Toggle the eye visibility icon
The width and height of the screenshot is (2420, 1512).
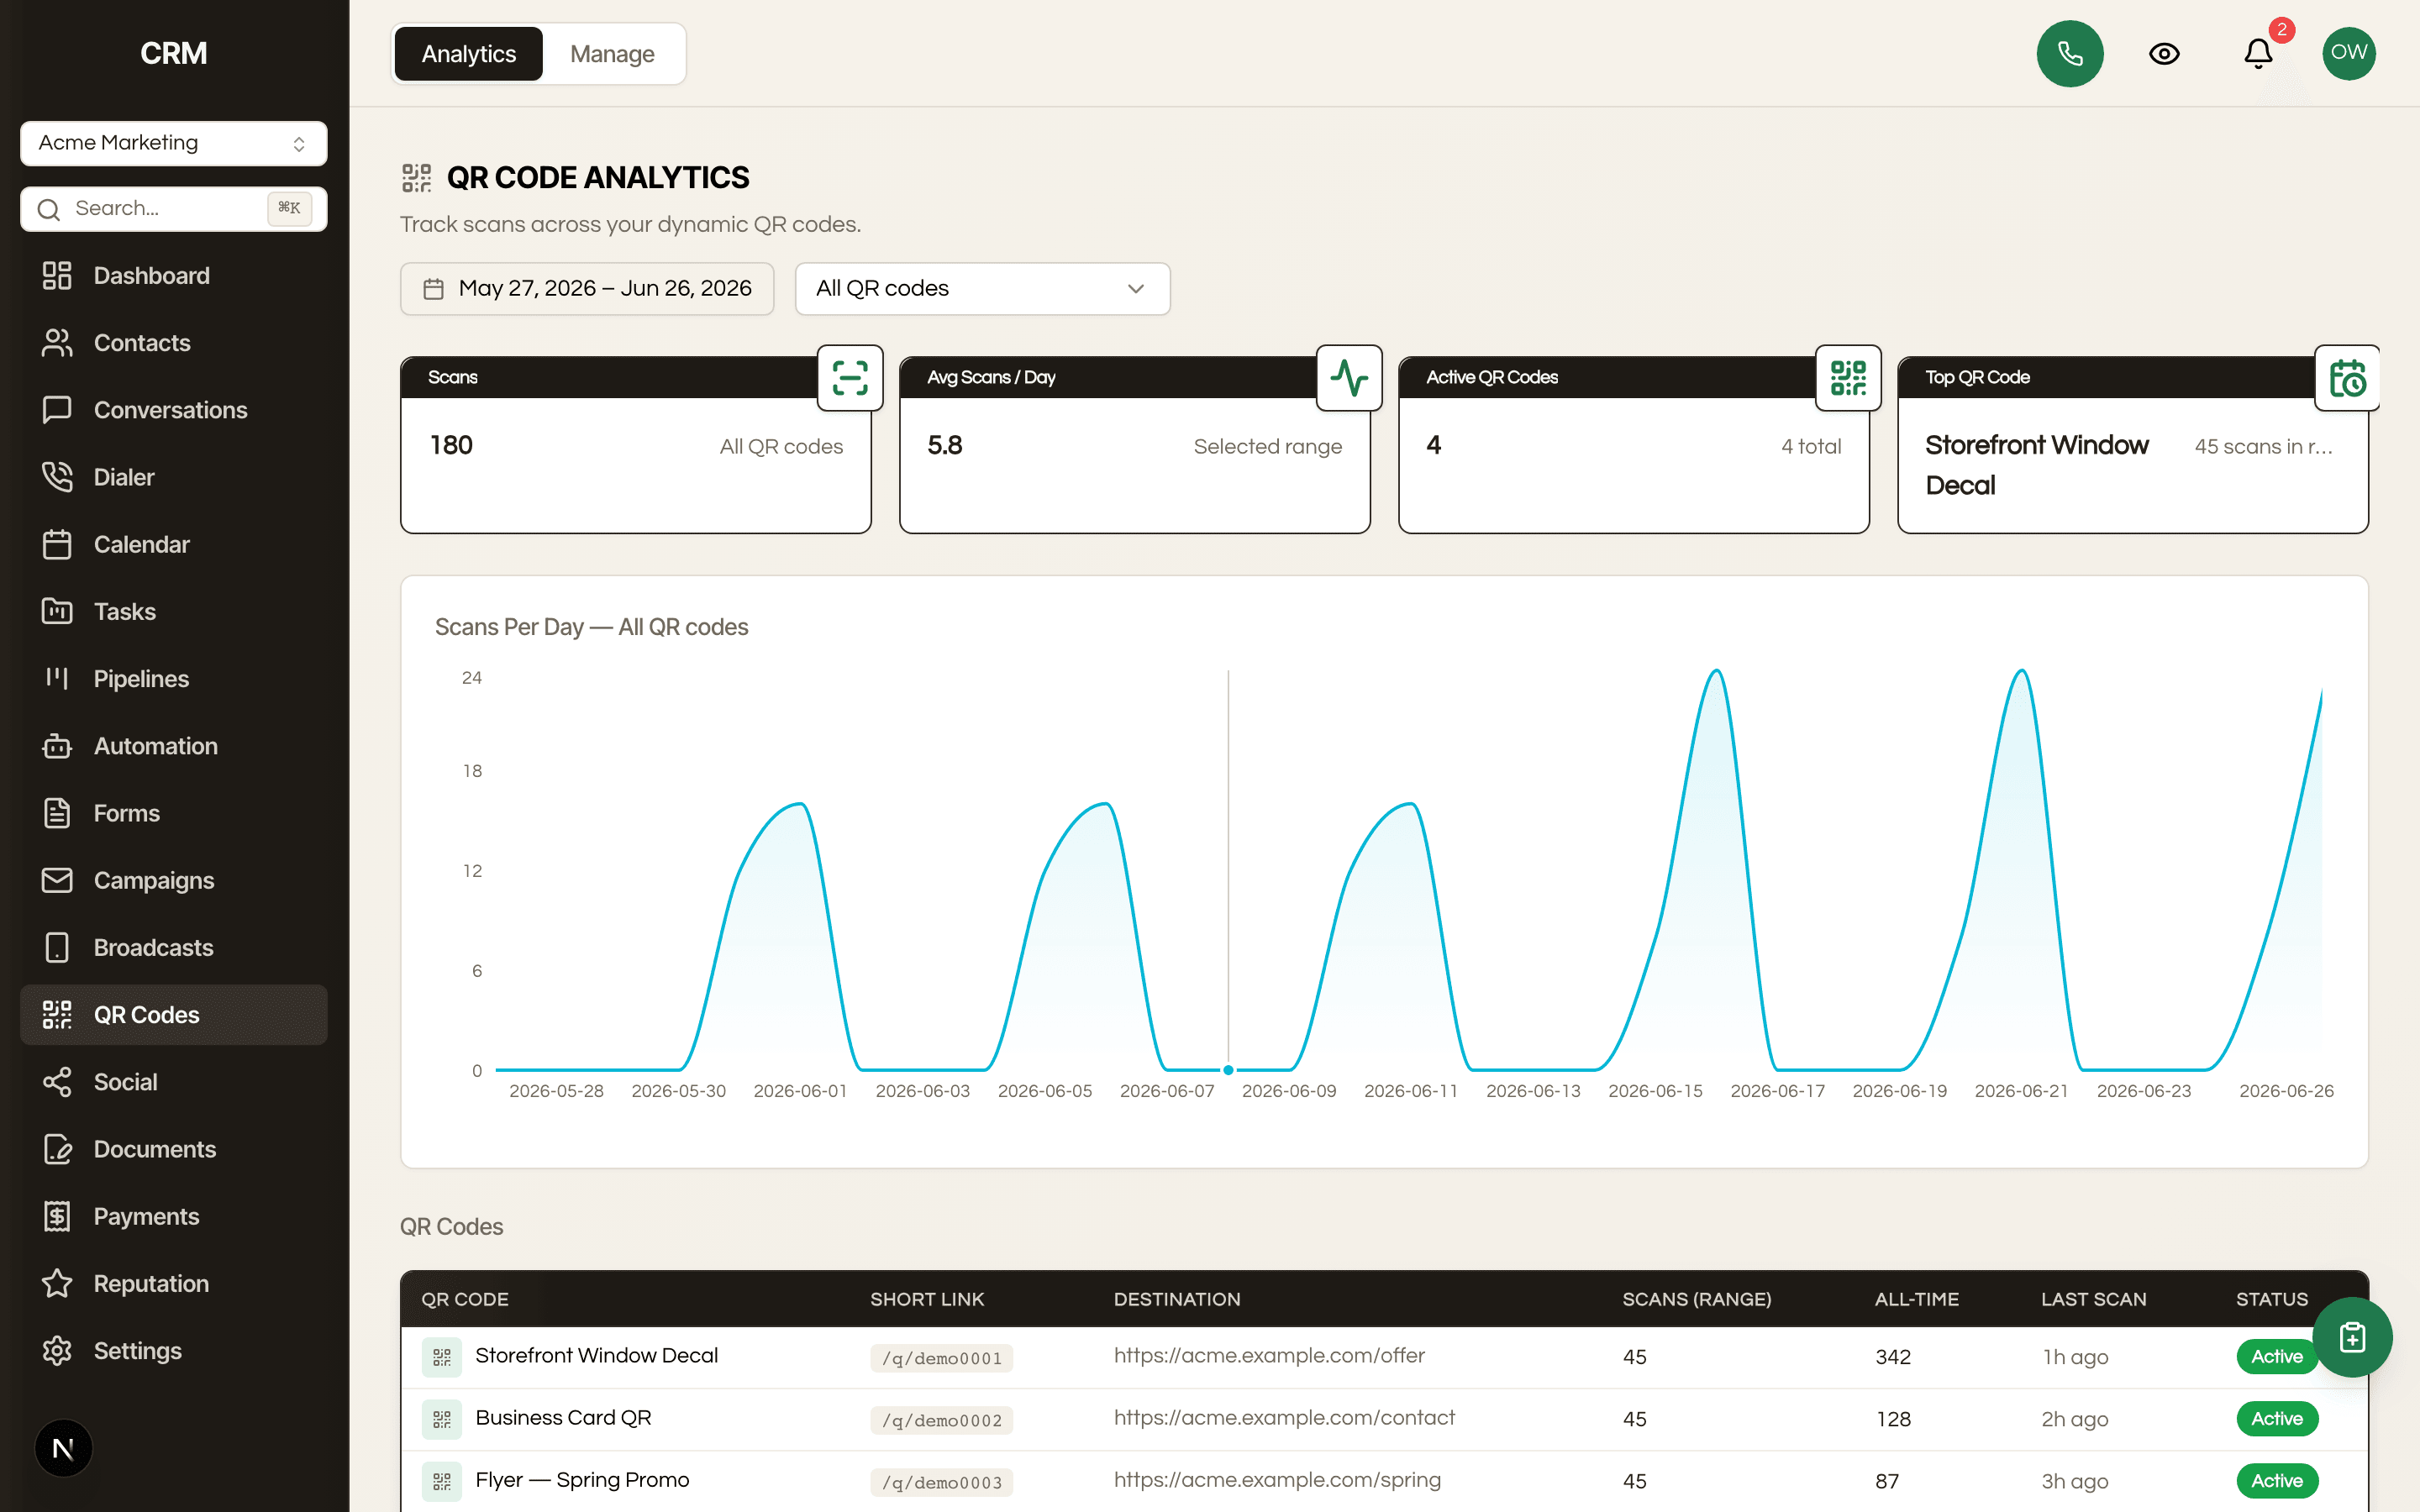2164,53
